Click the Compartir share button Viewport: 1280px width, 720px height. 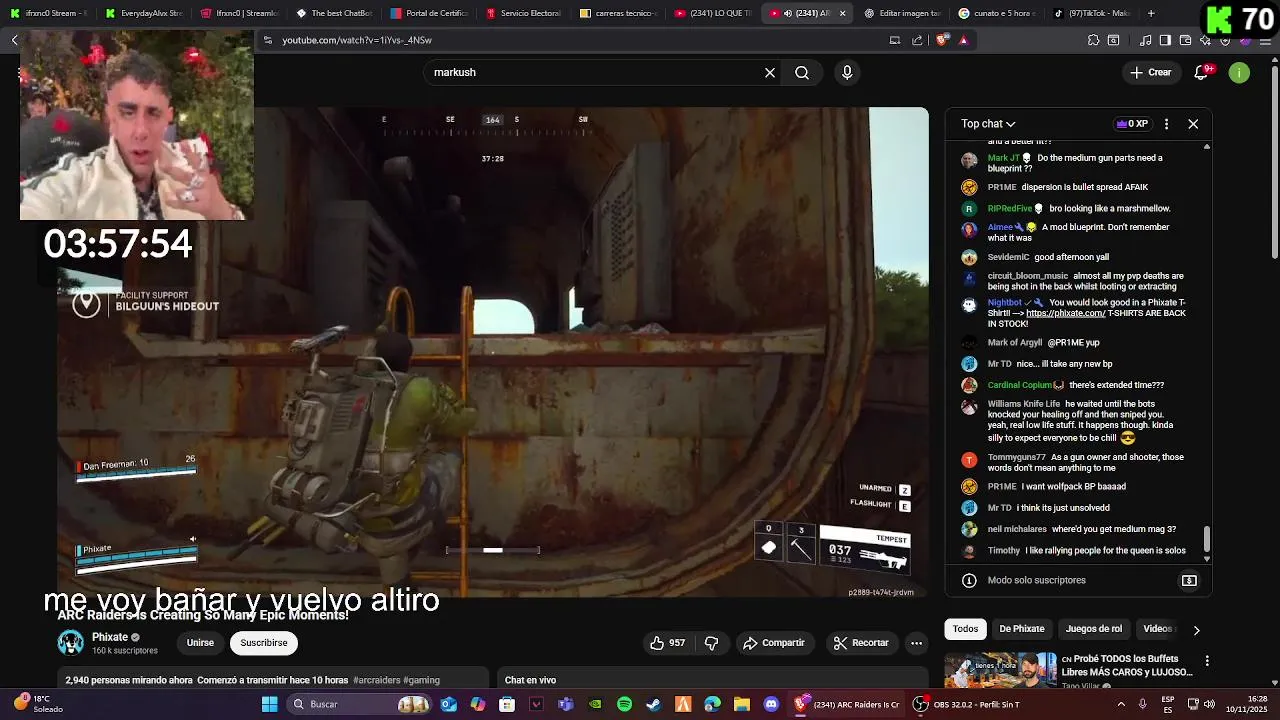point(774,643)
